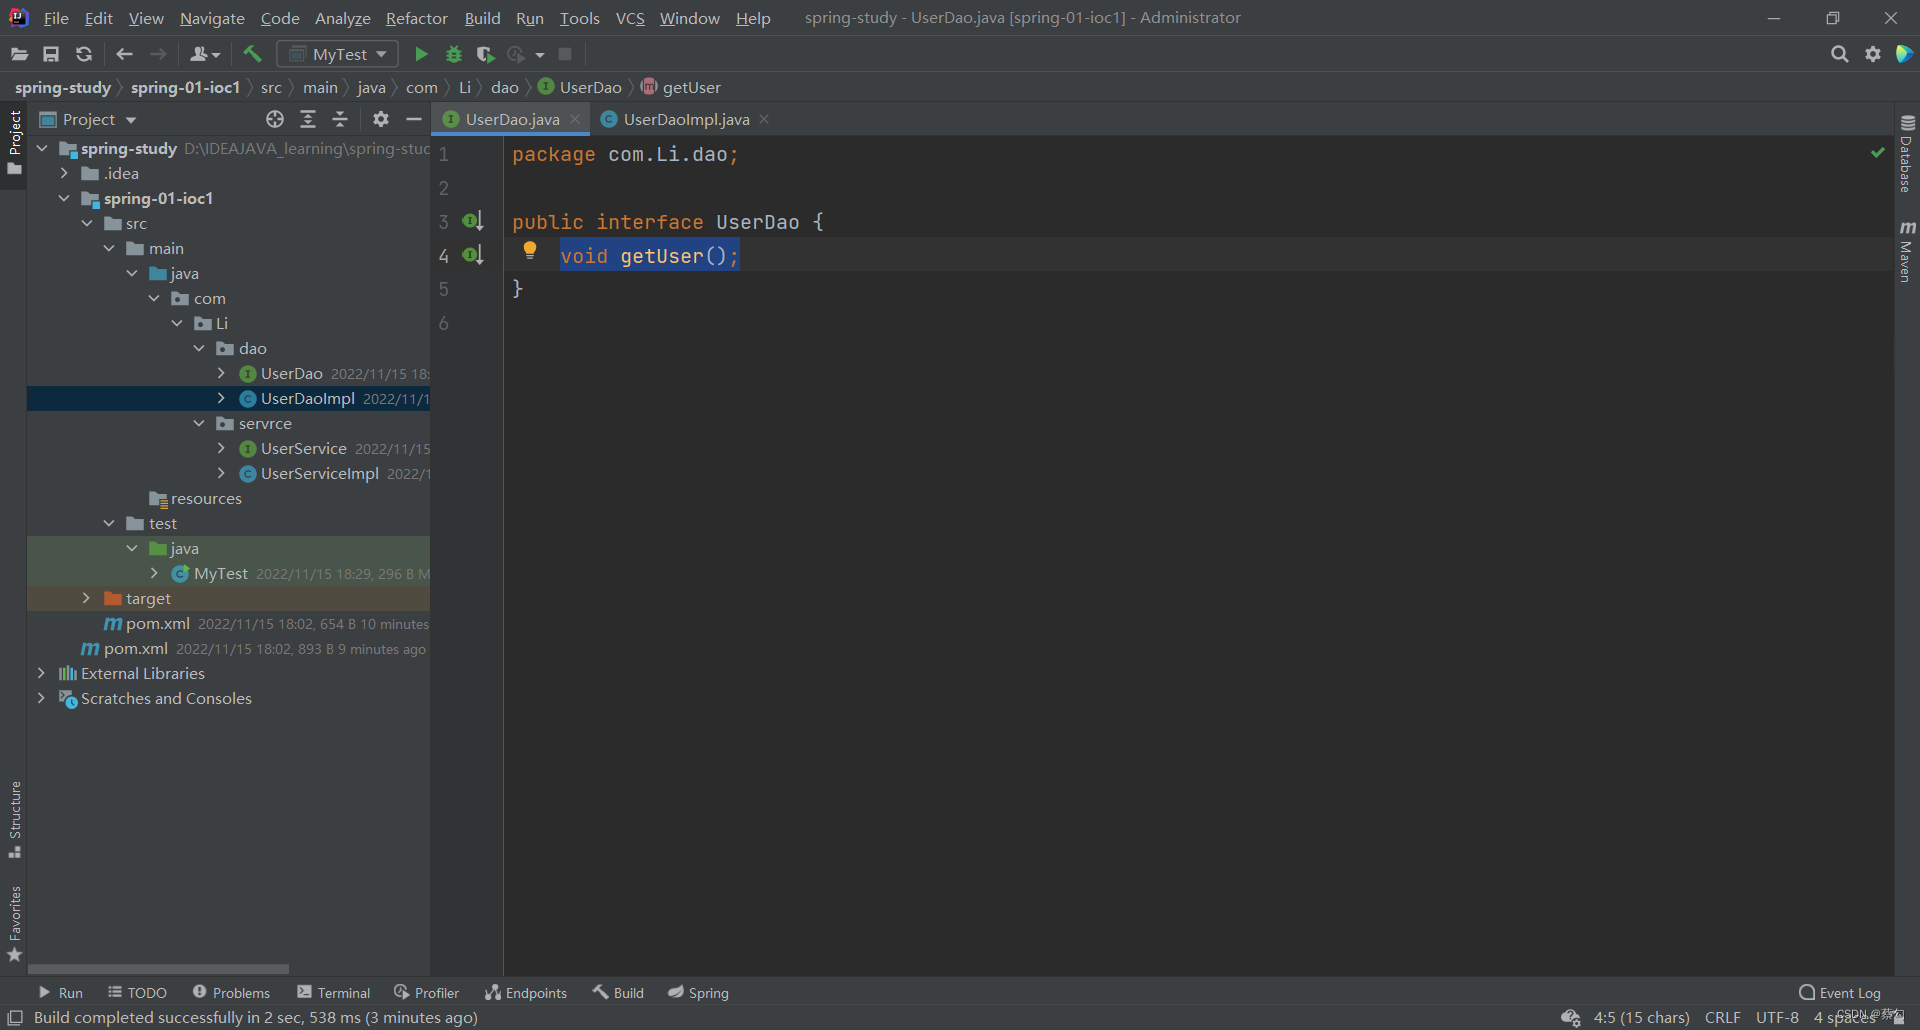Open the Build menu
Screen dimensions: 1920x1030
482,18
